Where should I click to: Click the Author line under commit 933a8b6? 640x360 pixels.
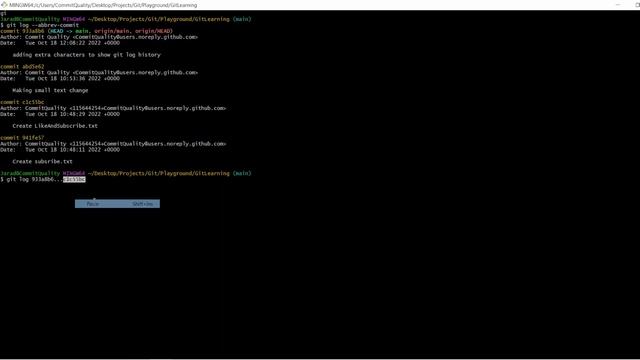tap(99, 37)
